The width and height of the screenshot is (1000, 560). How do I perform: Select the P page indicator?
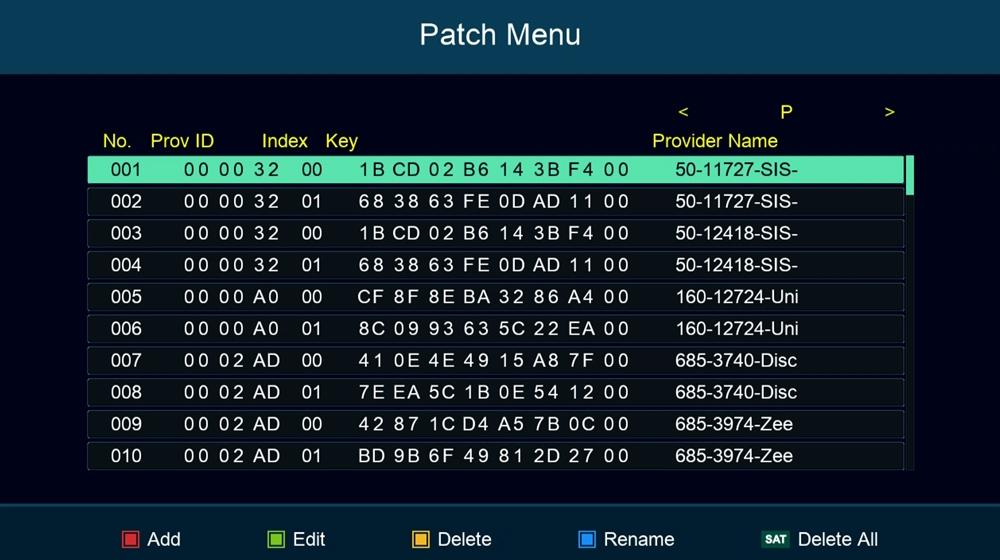tap(786, 112)
